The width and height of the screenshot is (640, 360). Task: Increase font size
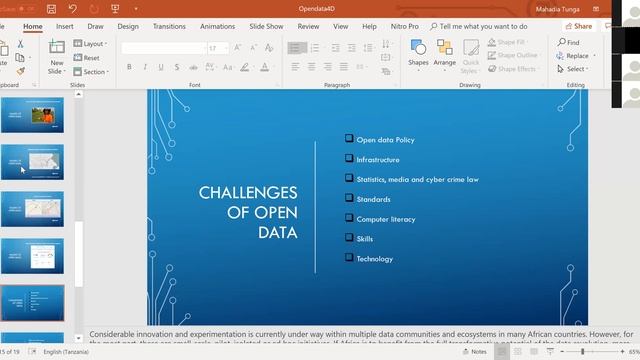point(238,48)
